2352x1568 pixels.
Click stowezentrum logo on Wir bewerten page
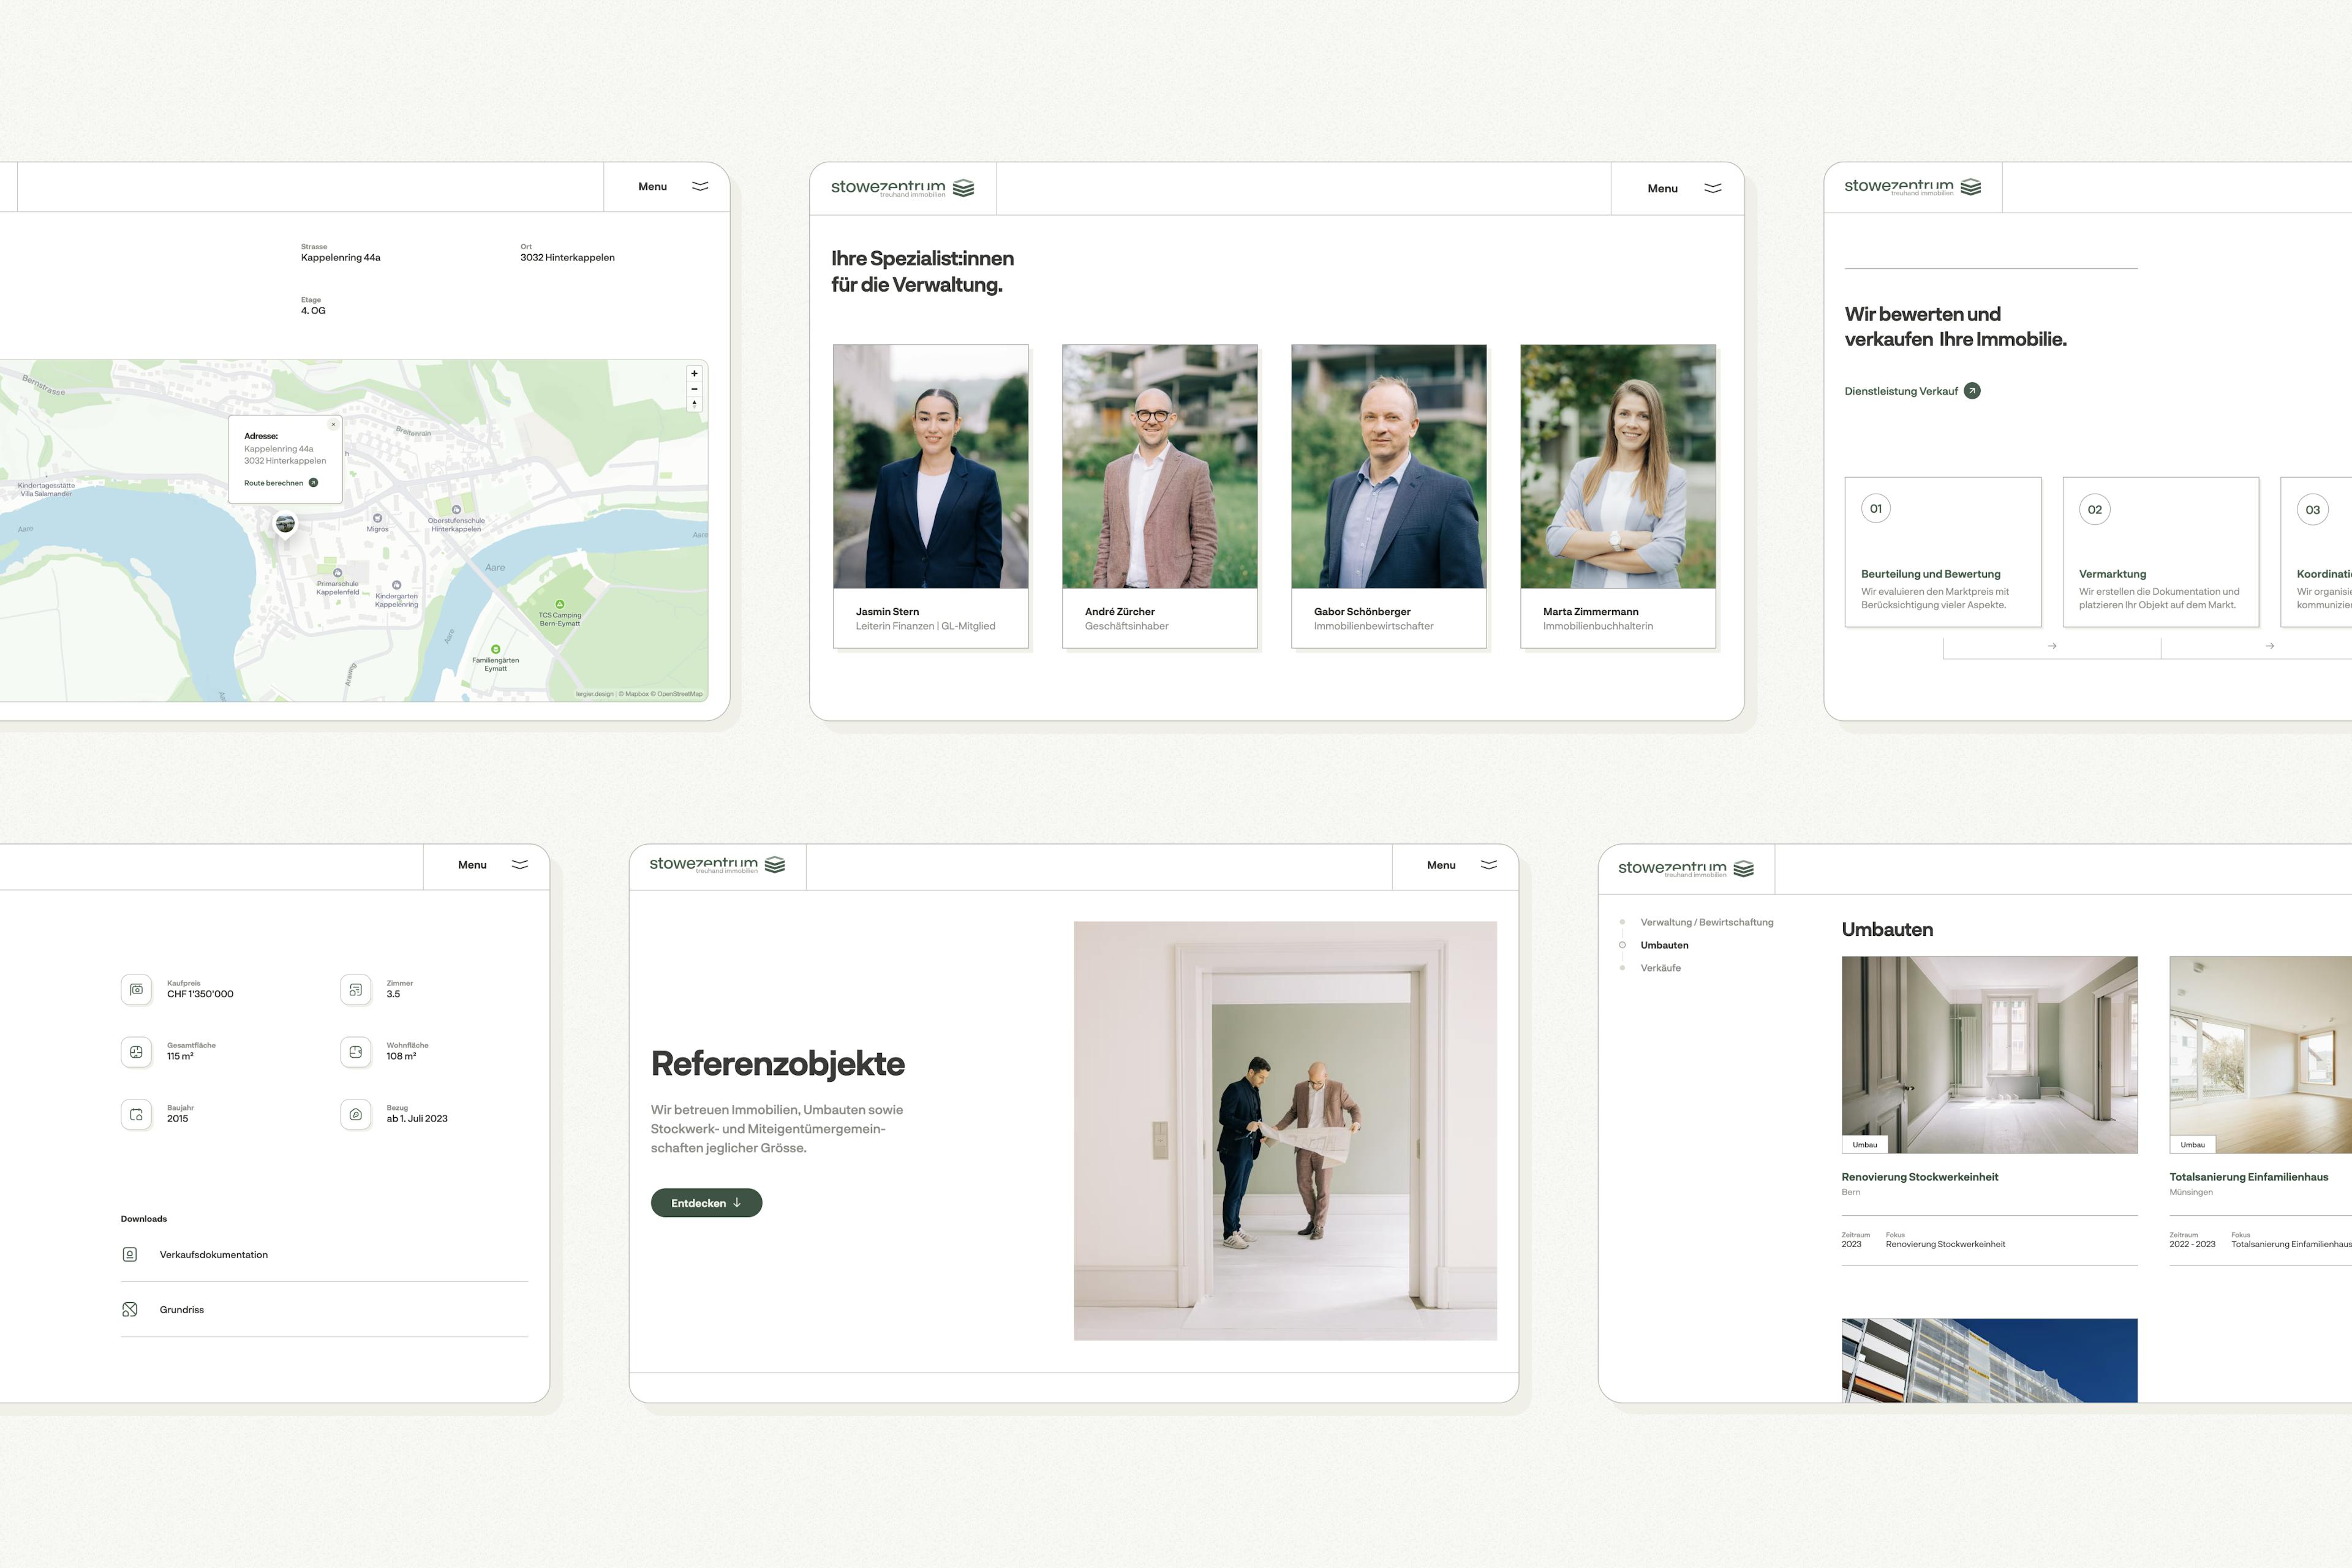[x=1913, y=187]
